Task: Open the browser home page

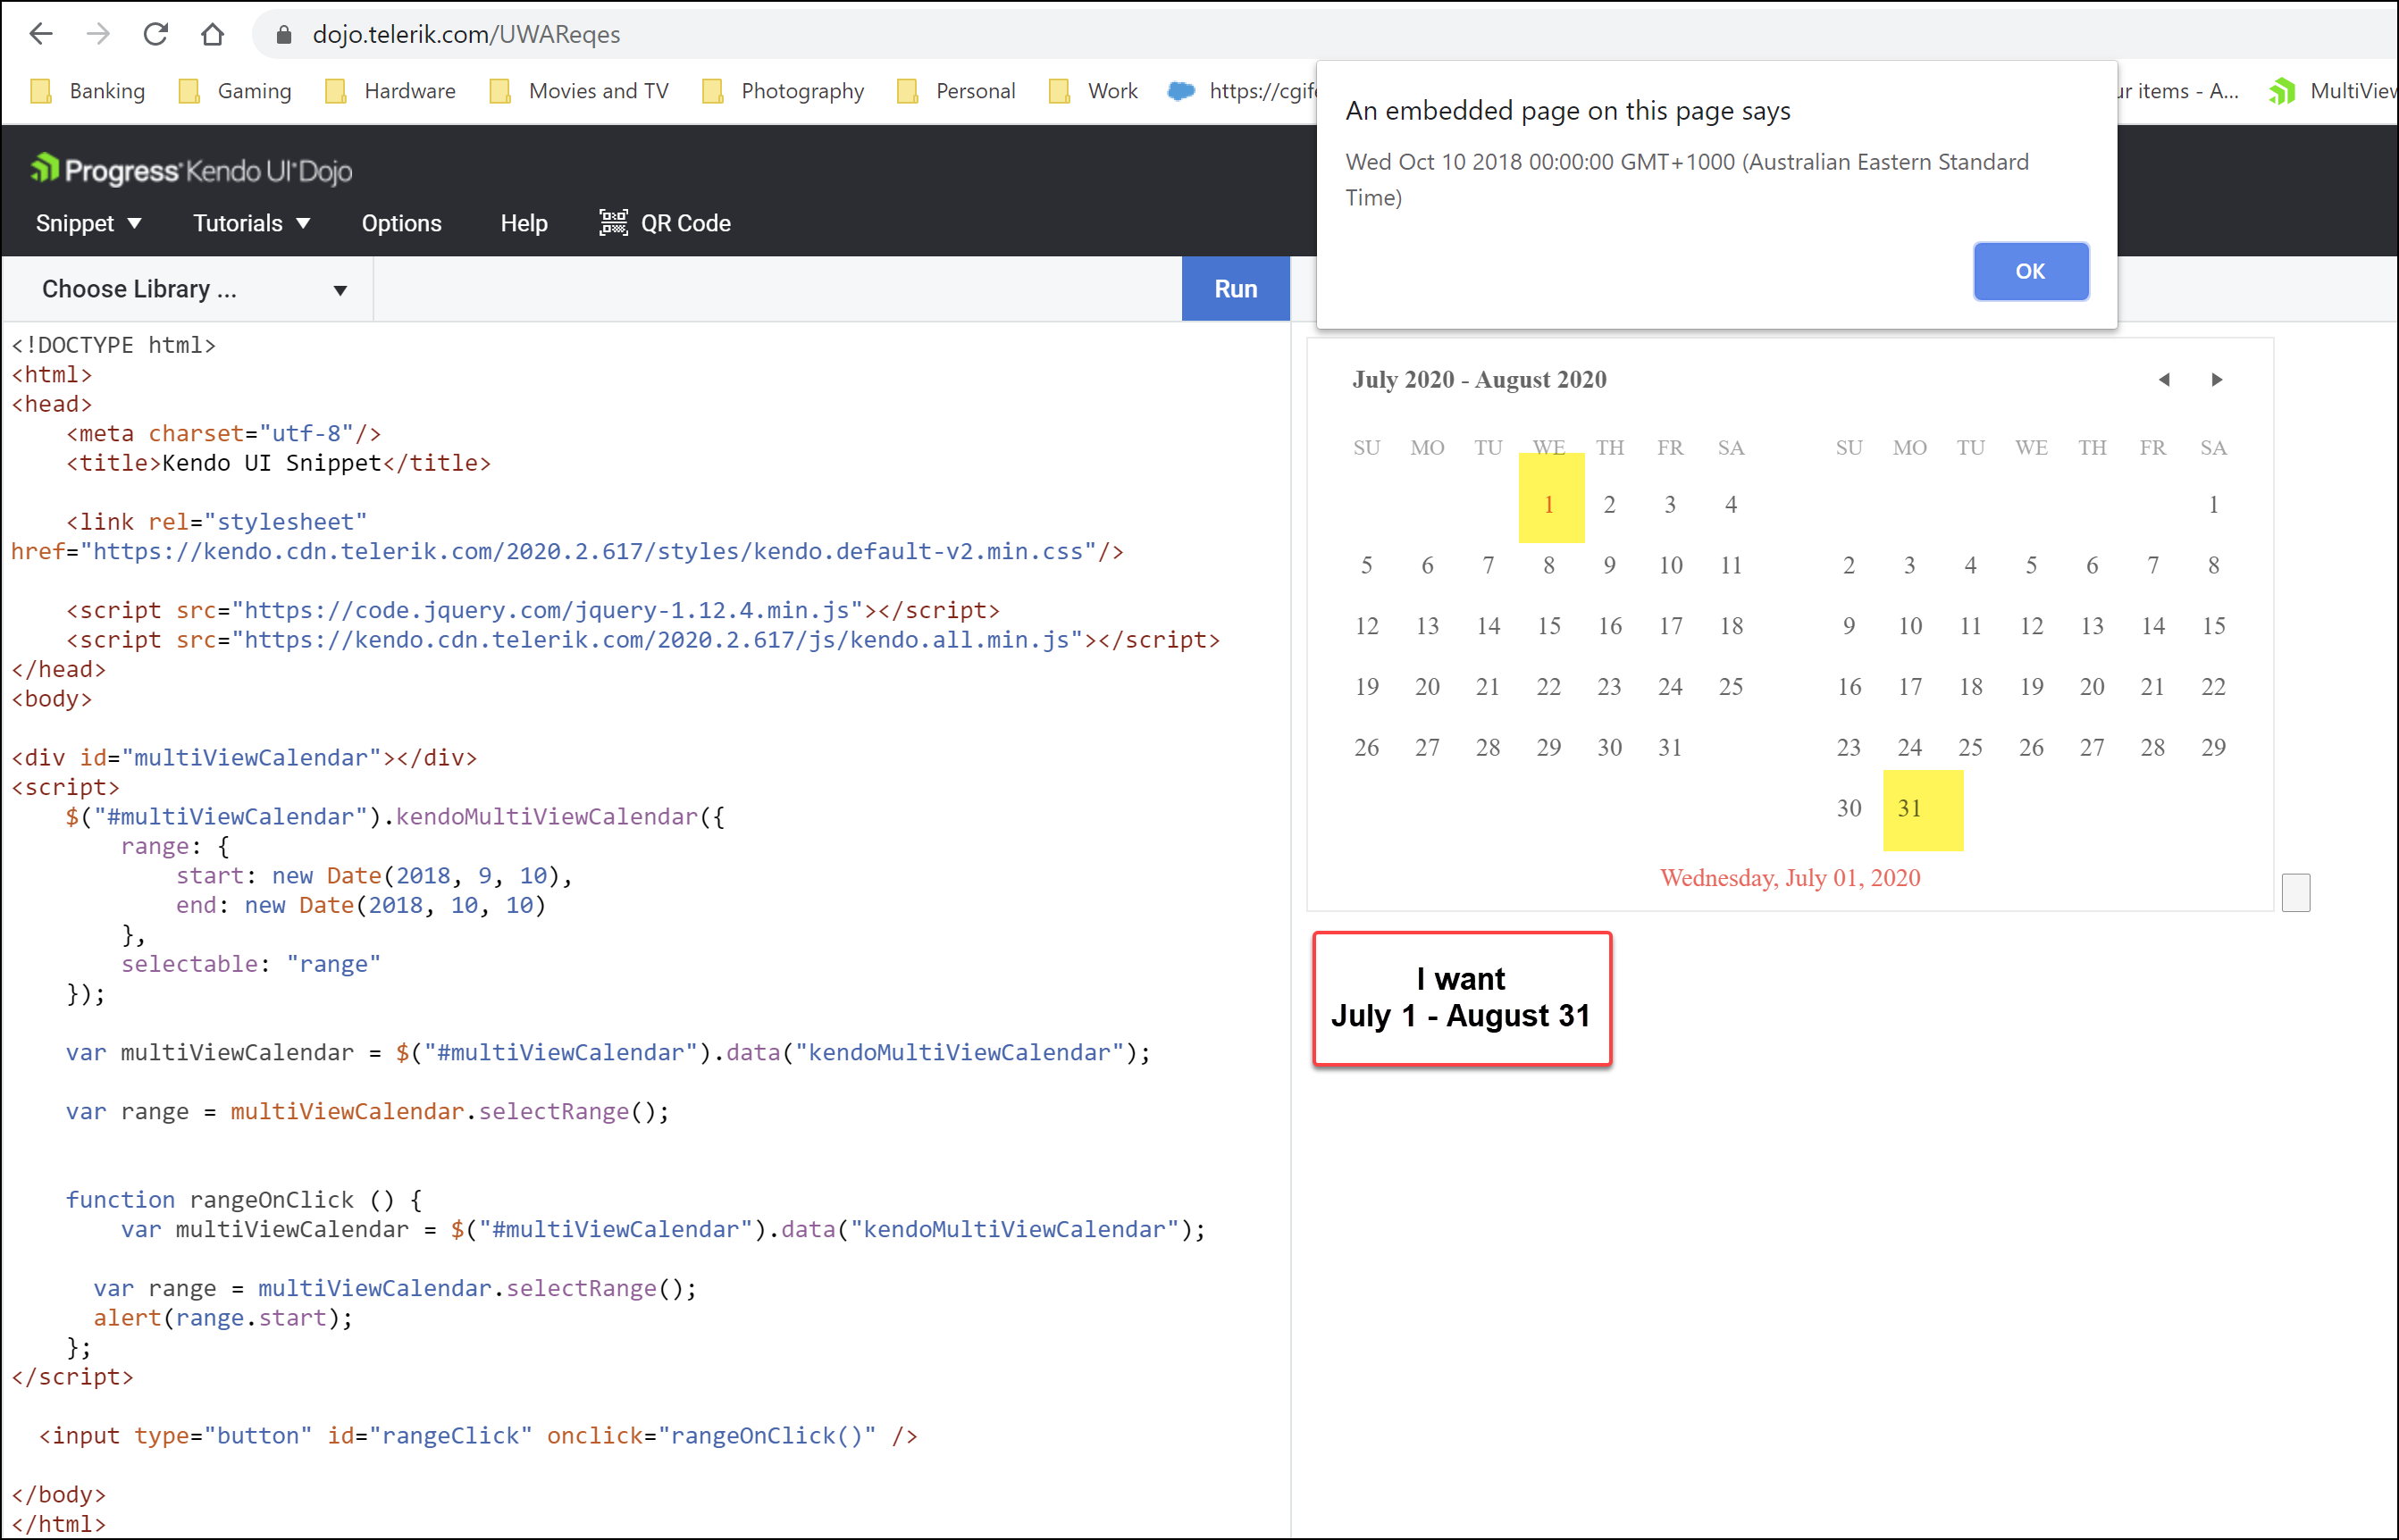Action: [x=212, y=34]
